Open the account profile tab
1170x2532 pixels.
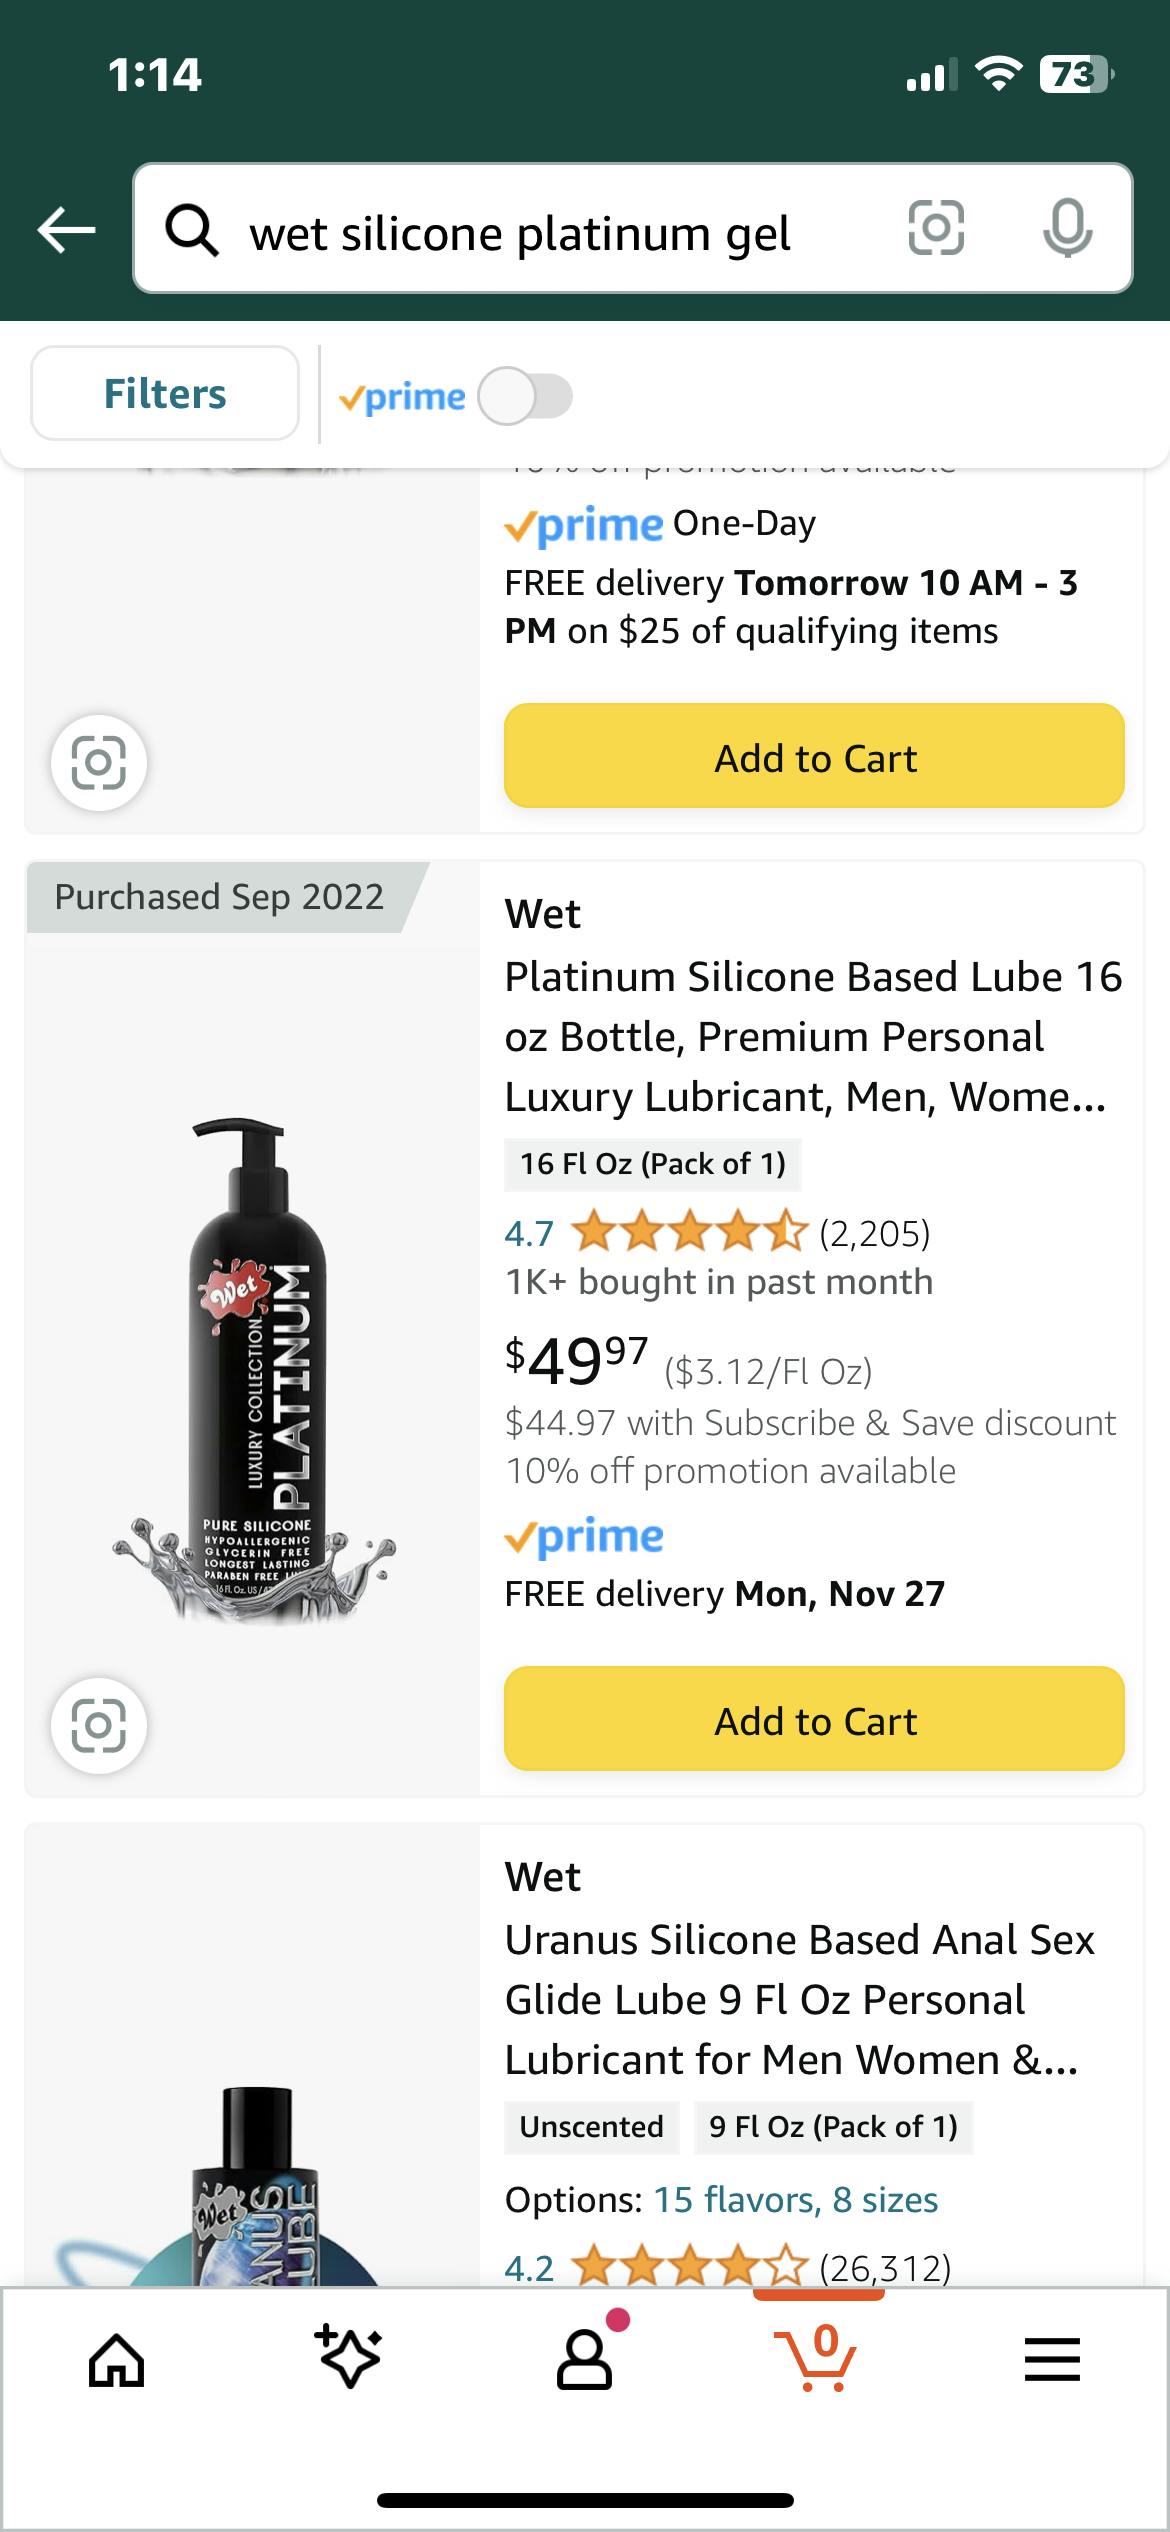(x=585, y=2360)
